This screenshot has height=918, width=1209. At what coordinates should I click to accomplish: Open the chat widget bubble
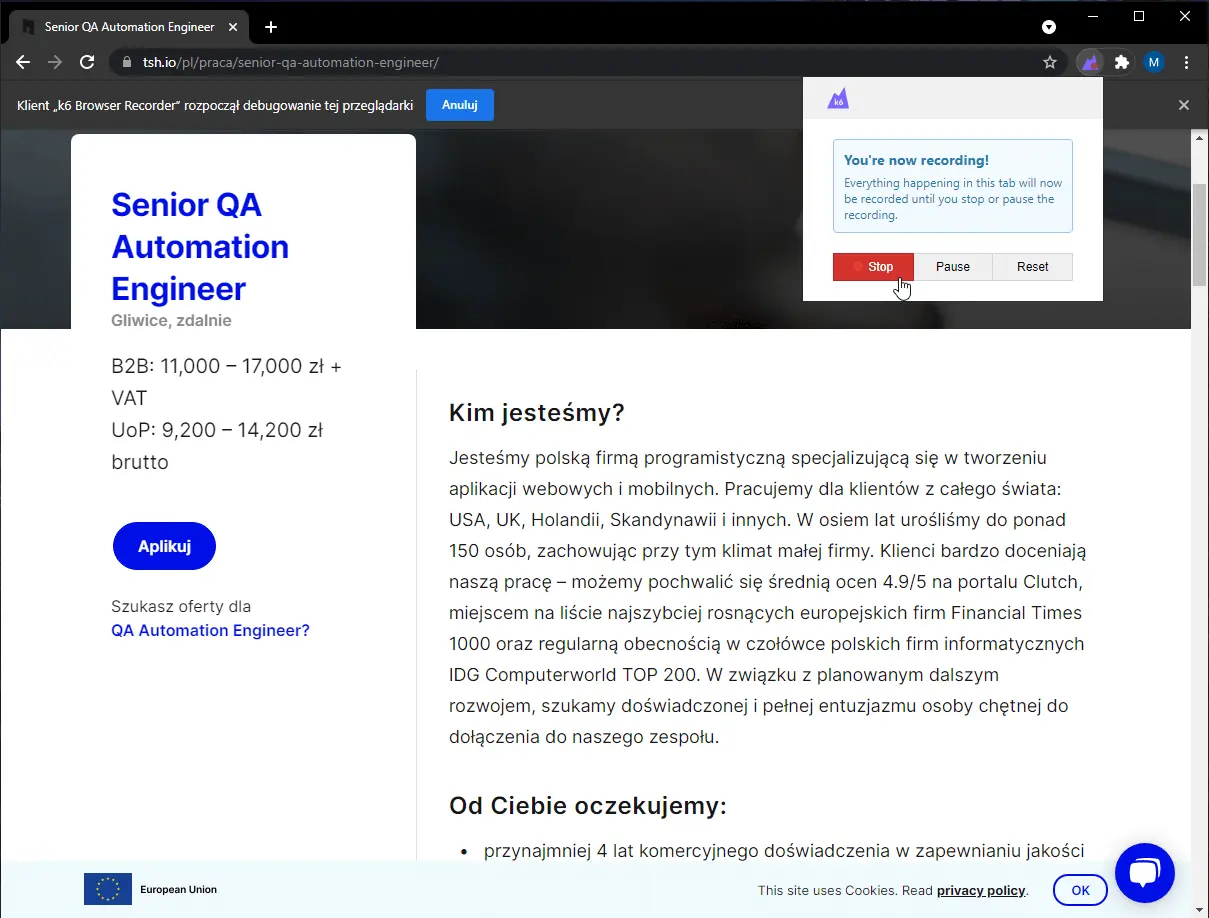pos(1144,872)
